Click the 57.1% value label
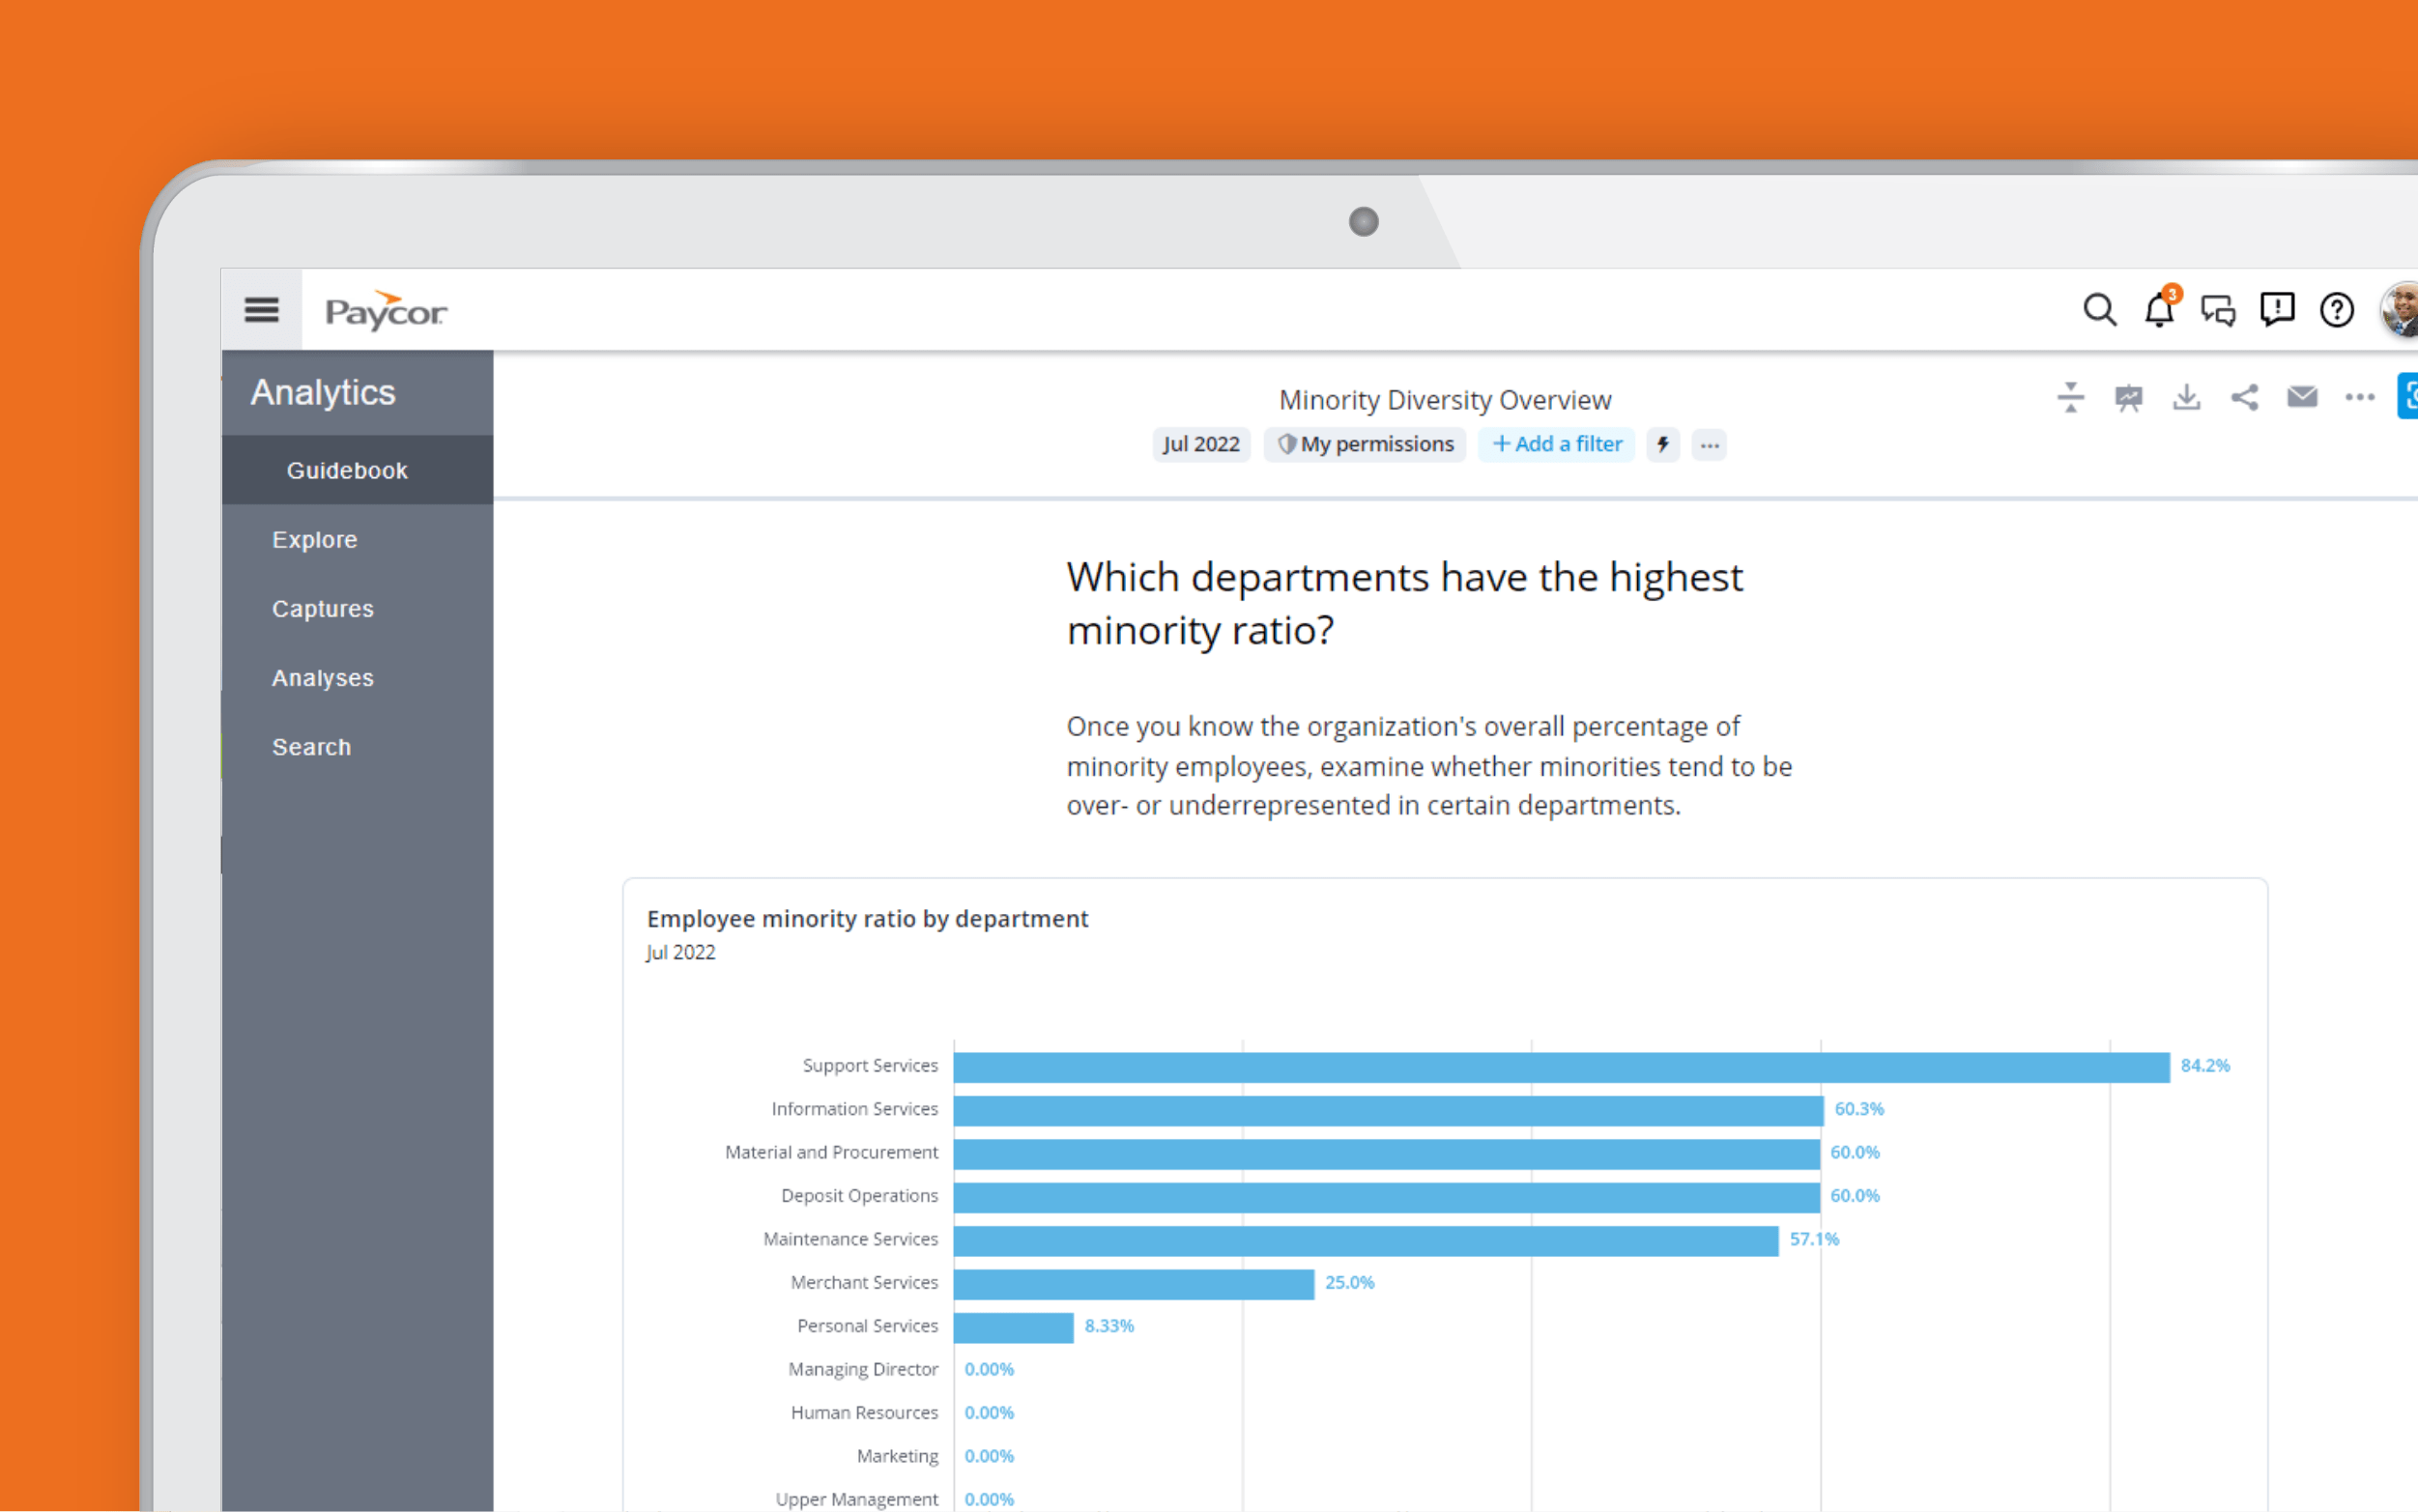 [x=1814, y=1239]
